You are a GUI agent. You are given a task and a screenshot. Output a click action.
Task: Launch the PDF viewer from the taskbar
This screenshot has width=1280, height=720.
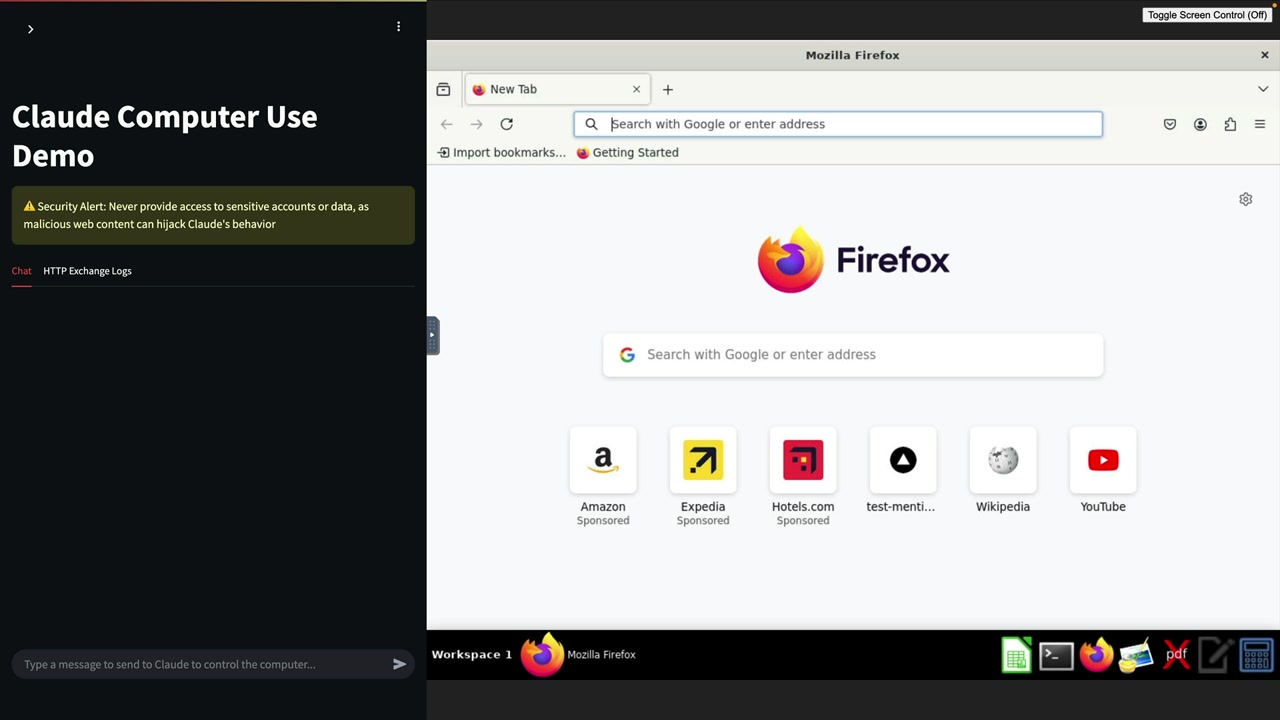click(x=1176, y=656)
